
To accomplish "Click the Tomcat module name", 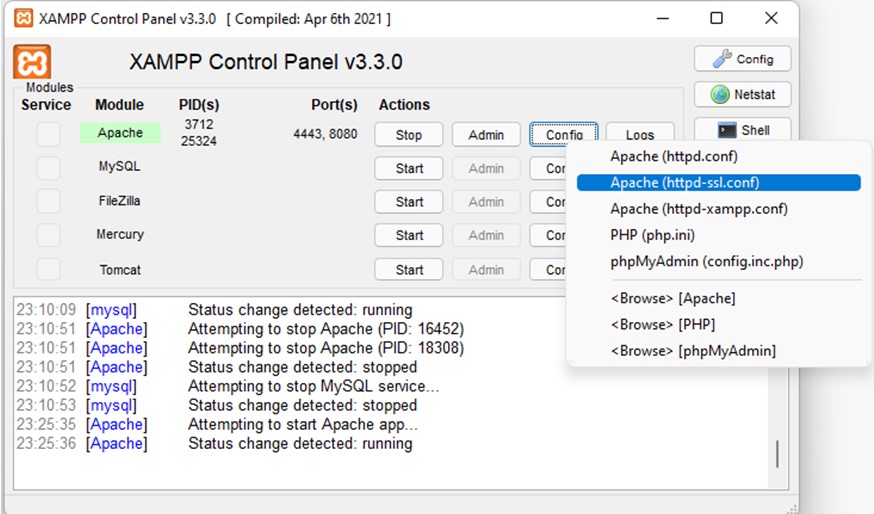I will (120, 270).
